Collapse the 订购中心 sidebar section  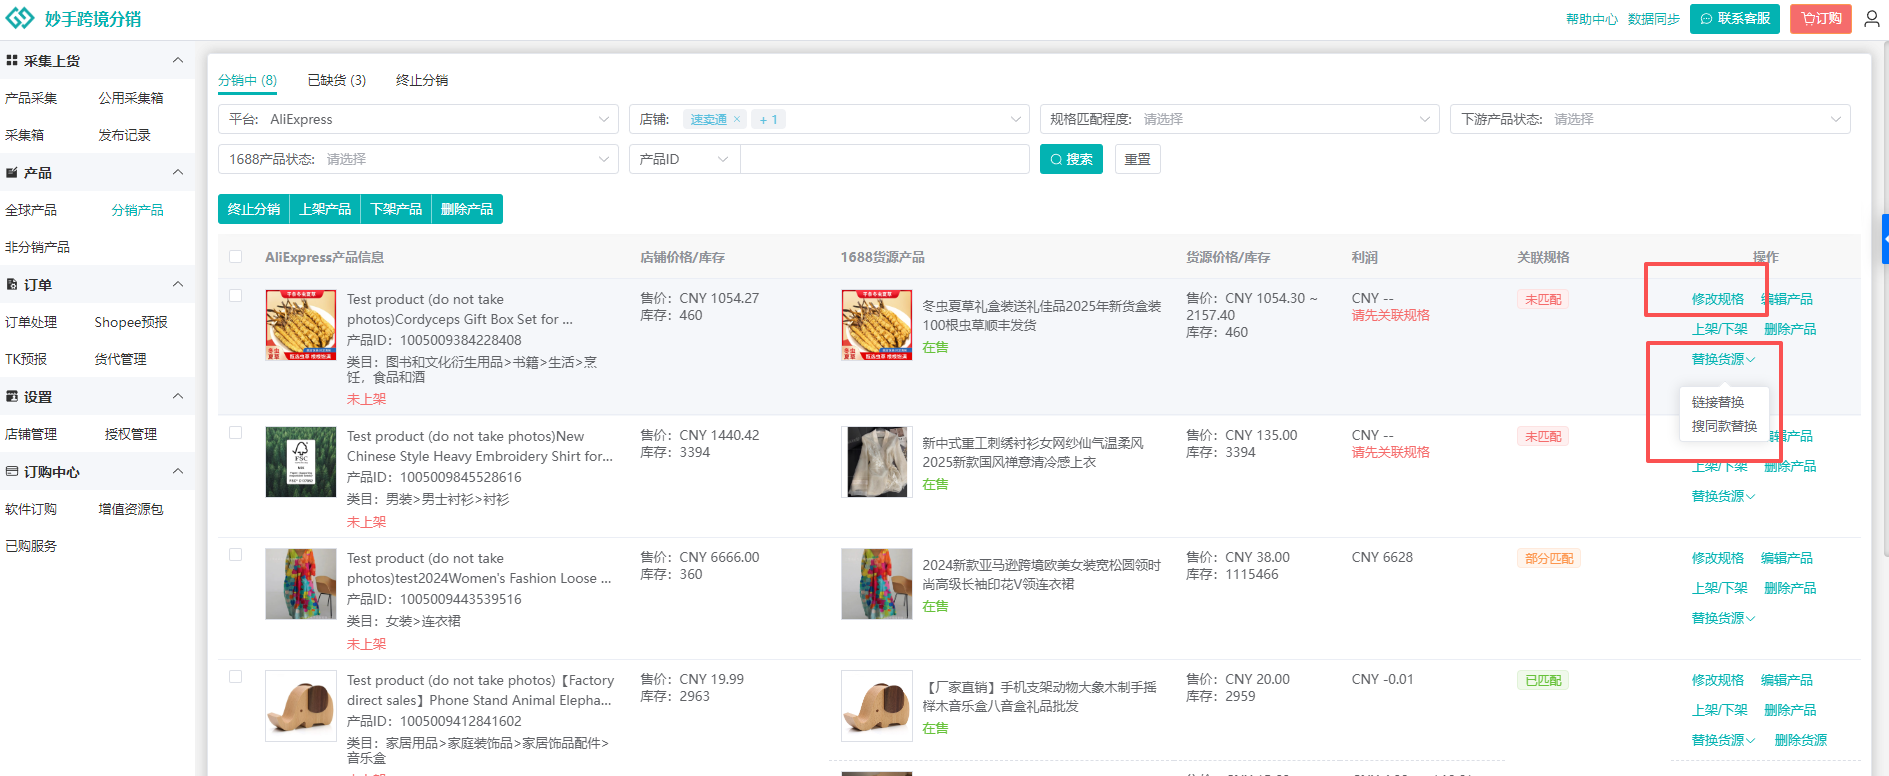[178, 472]
